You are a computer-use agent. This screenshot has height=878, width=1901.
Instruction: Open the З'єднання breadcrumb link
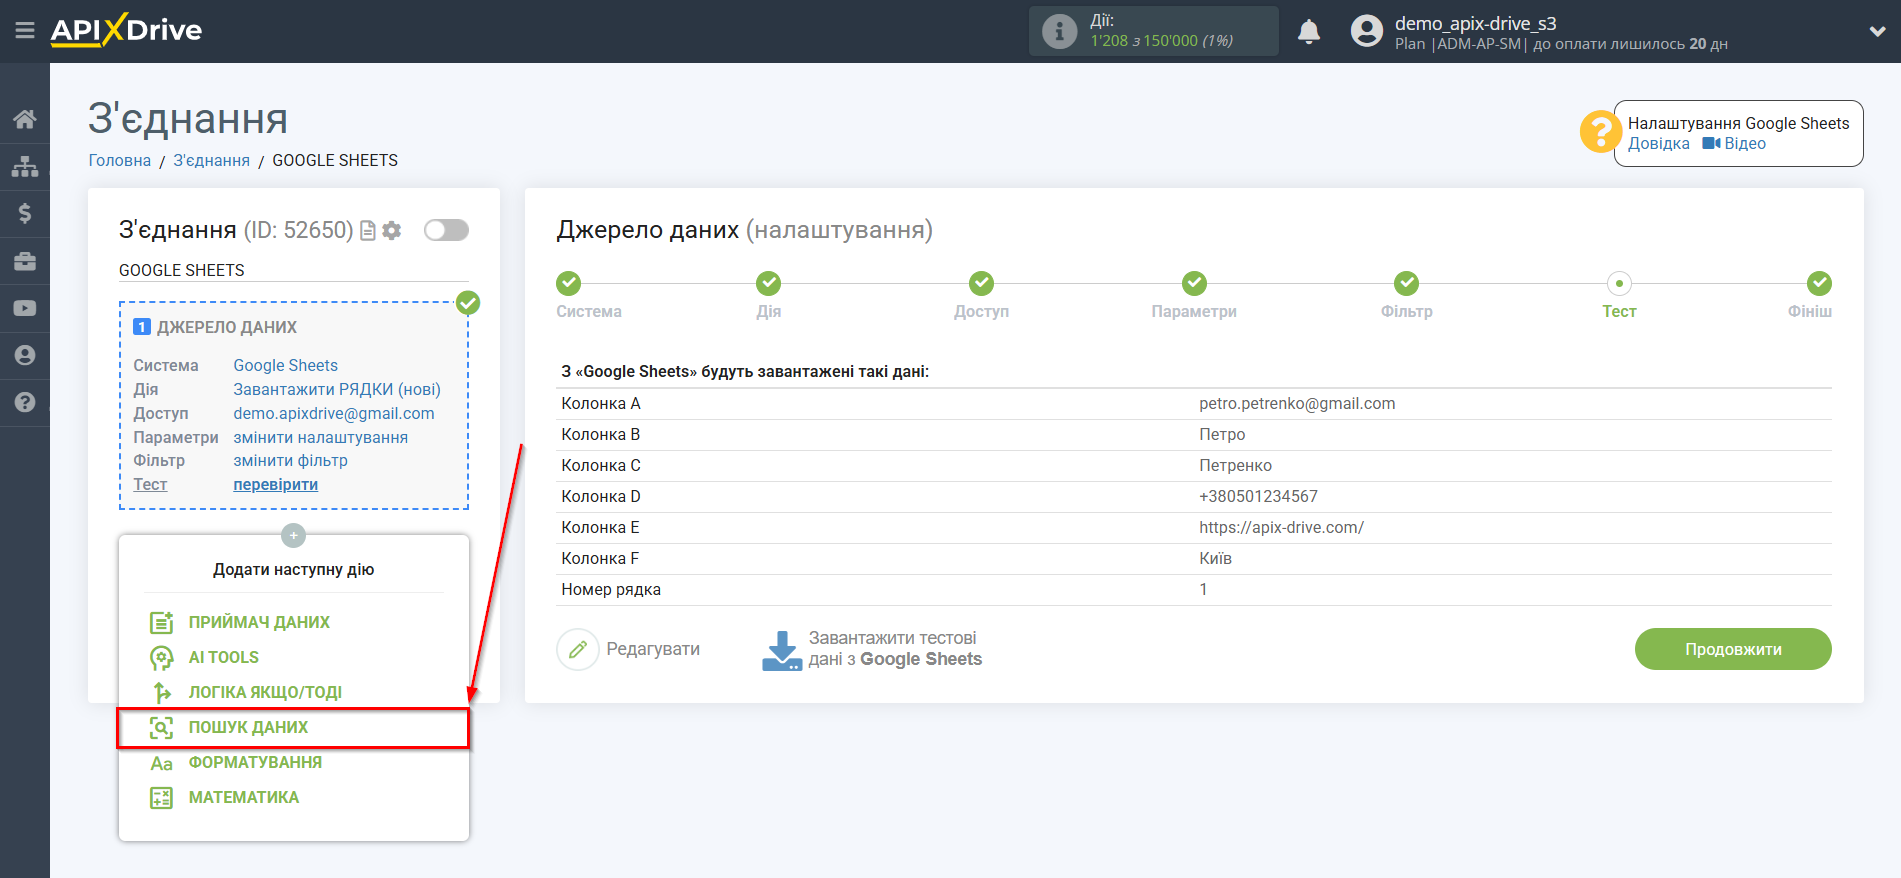point(211,160)
